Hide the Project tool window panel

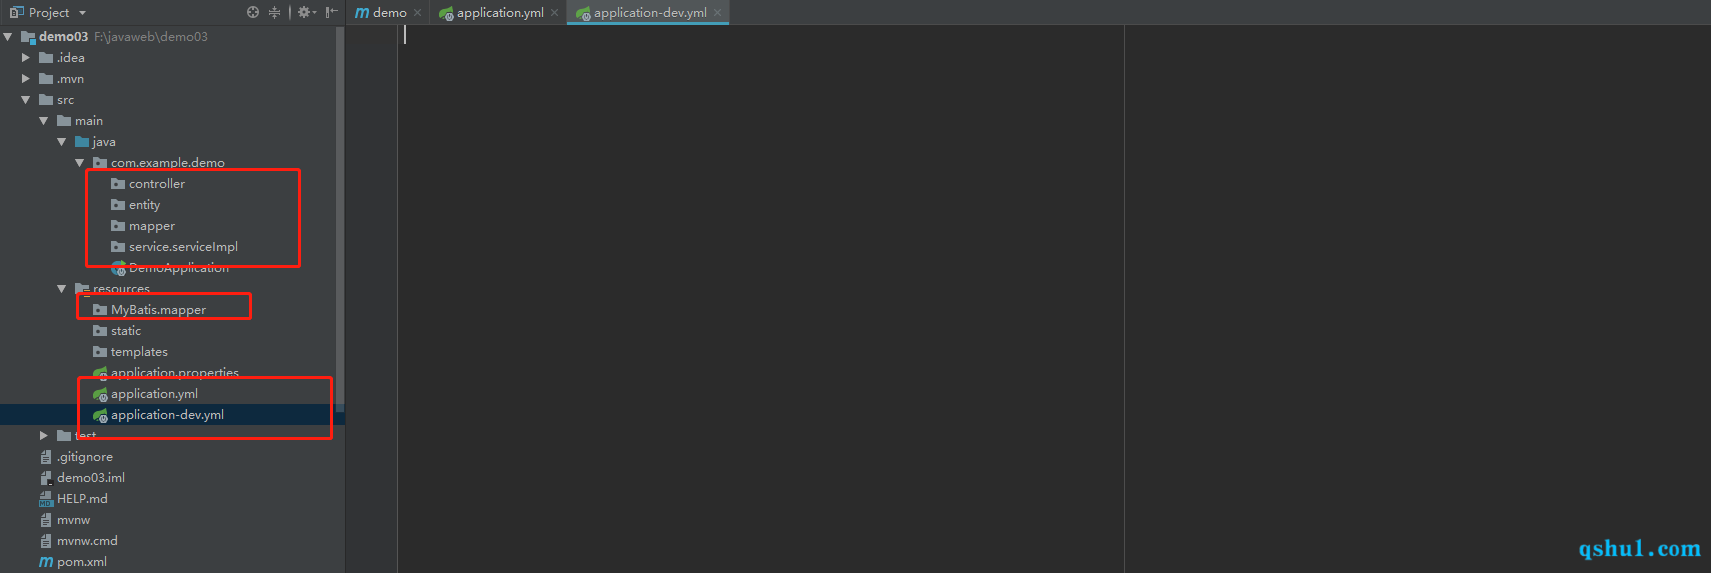pyautogui.click(x=332, y=12)
